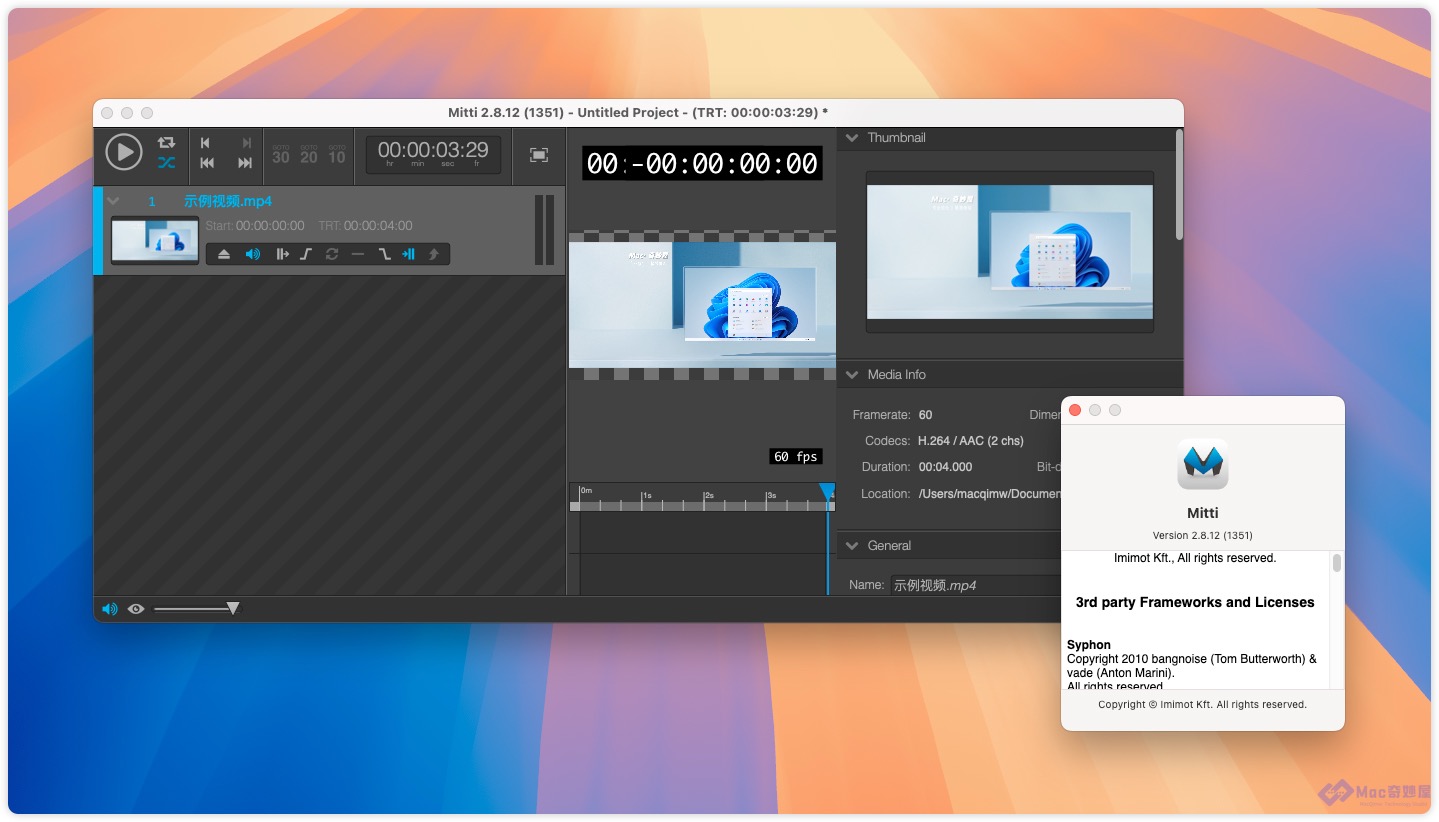Click the GOTO 10 button

[x=337, y=154]
